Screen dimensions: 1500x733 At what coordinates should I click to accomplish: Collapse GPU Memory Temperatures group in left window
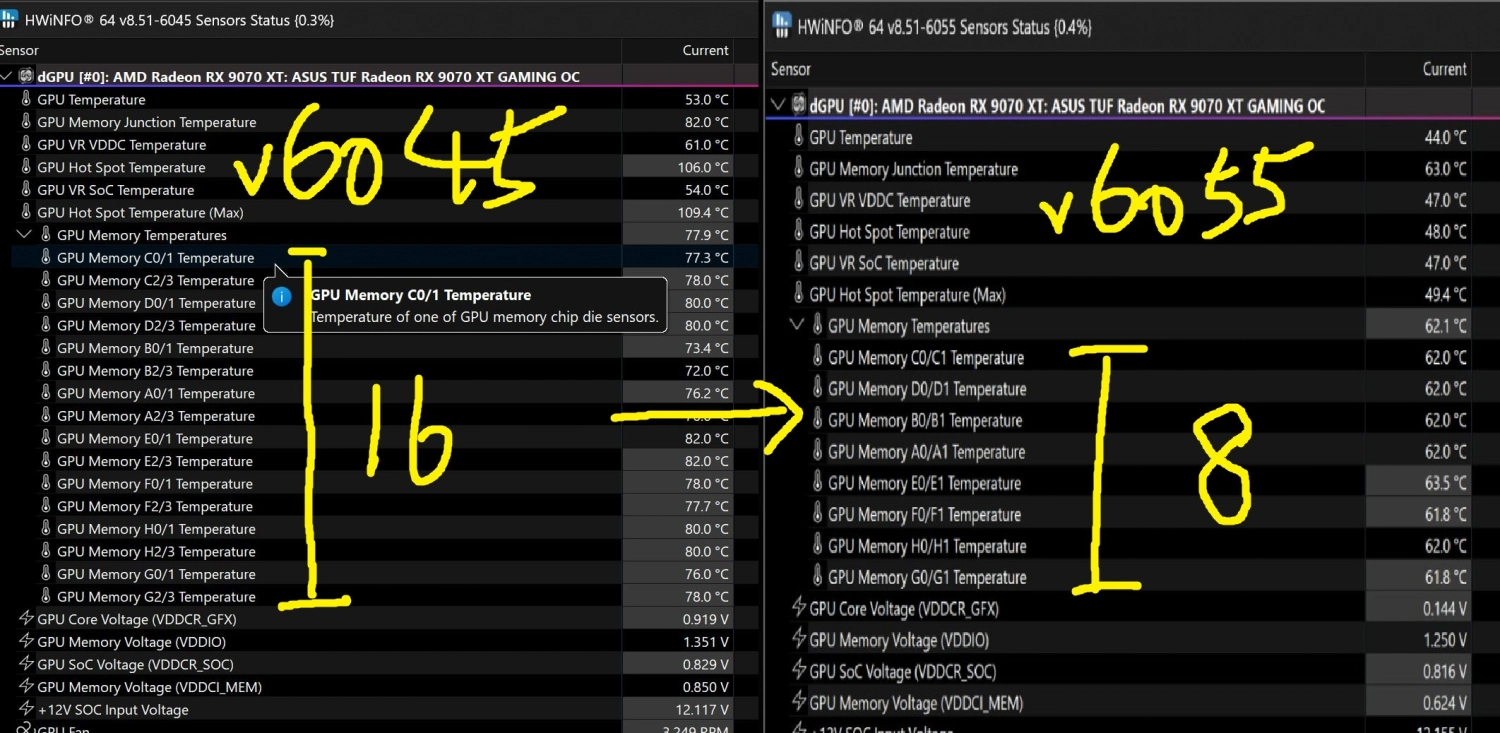pos(25,235)
